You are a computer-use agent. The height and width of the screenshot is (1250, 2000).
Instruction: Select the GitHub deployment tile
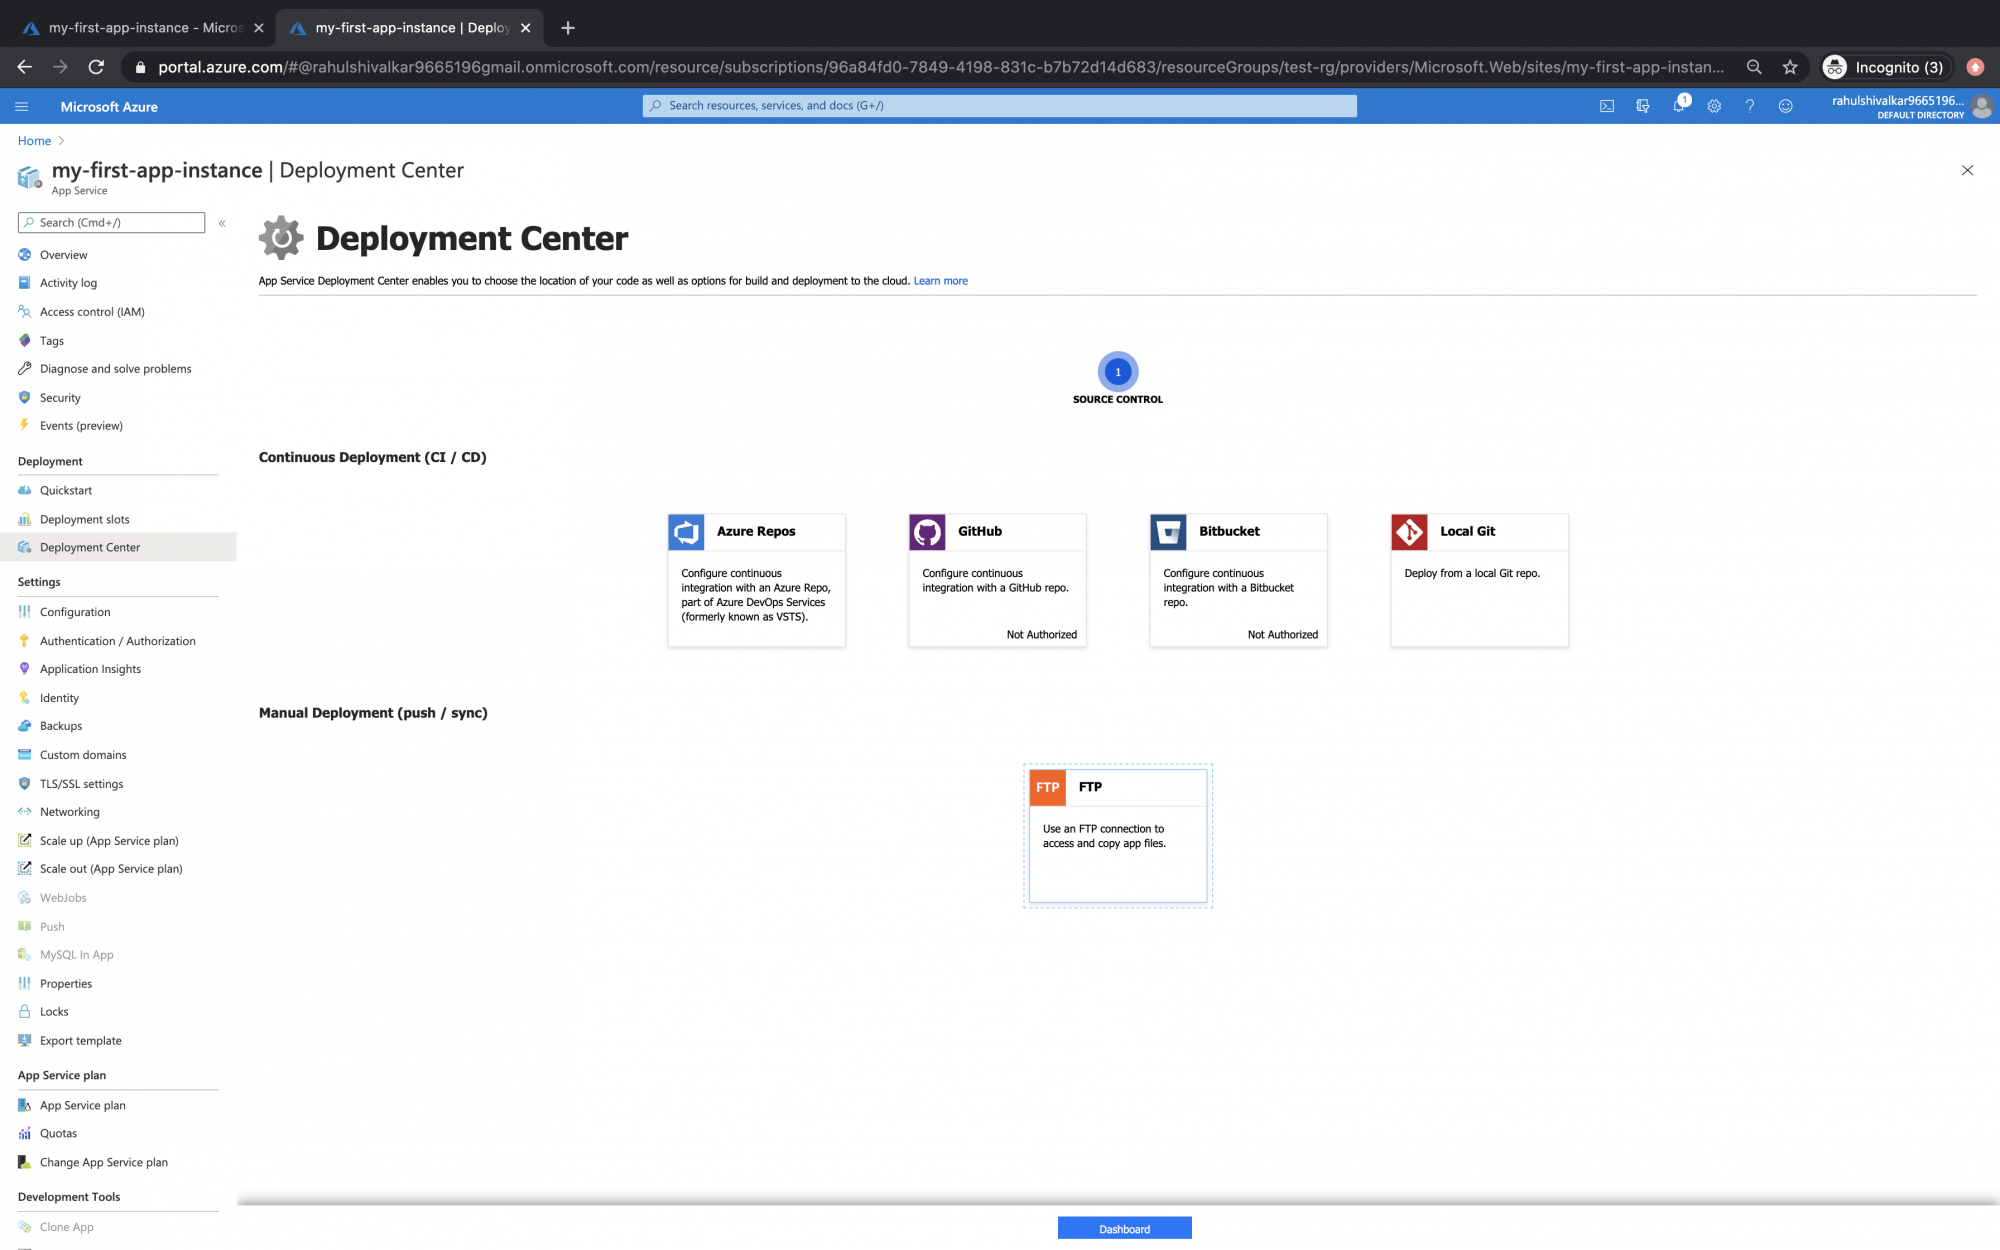[997, 580]
